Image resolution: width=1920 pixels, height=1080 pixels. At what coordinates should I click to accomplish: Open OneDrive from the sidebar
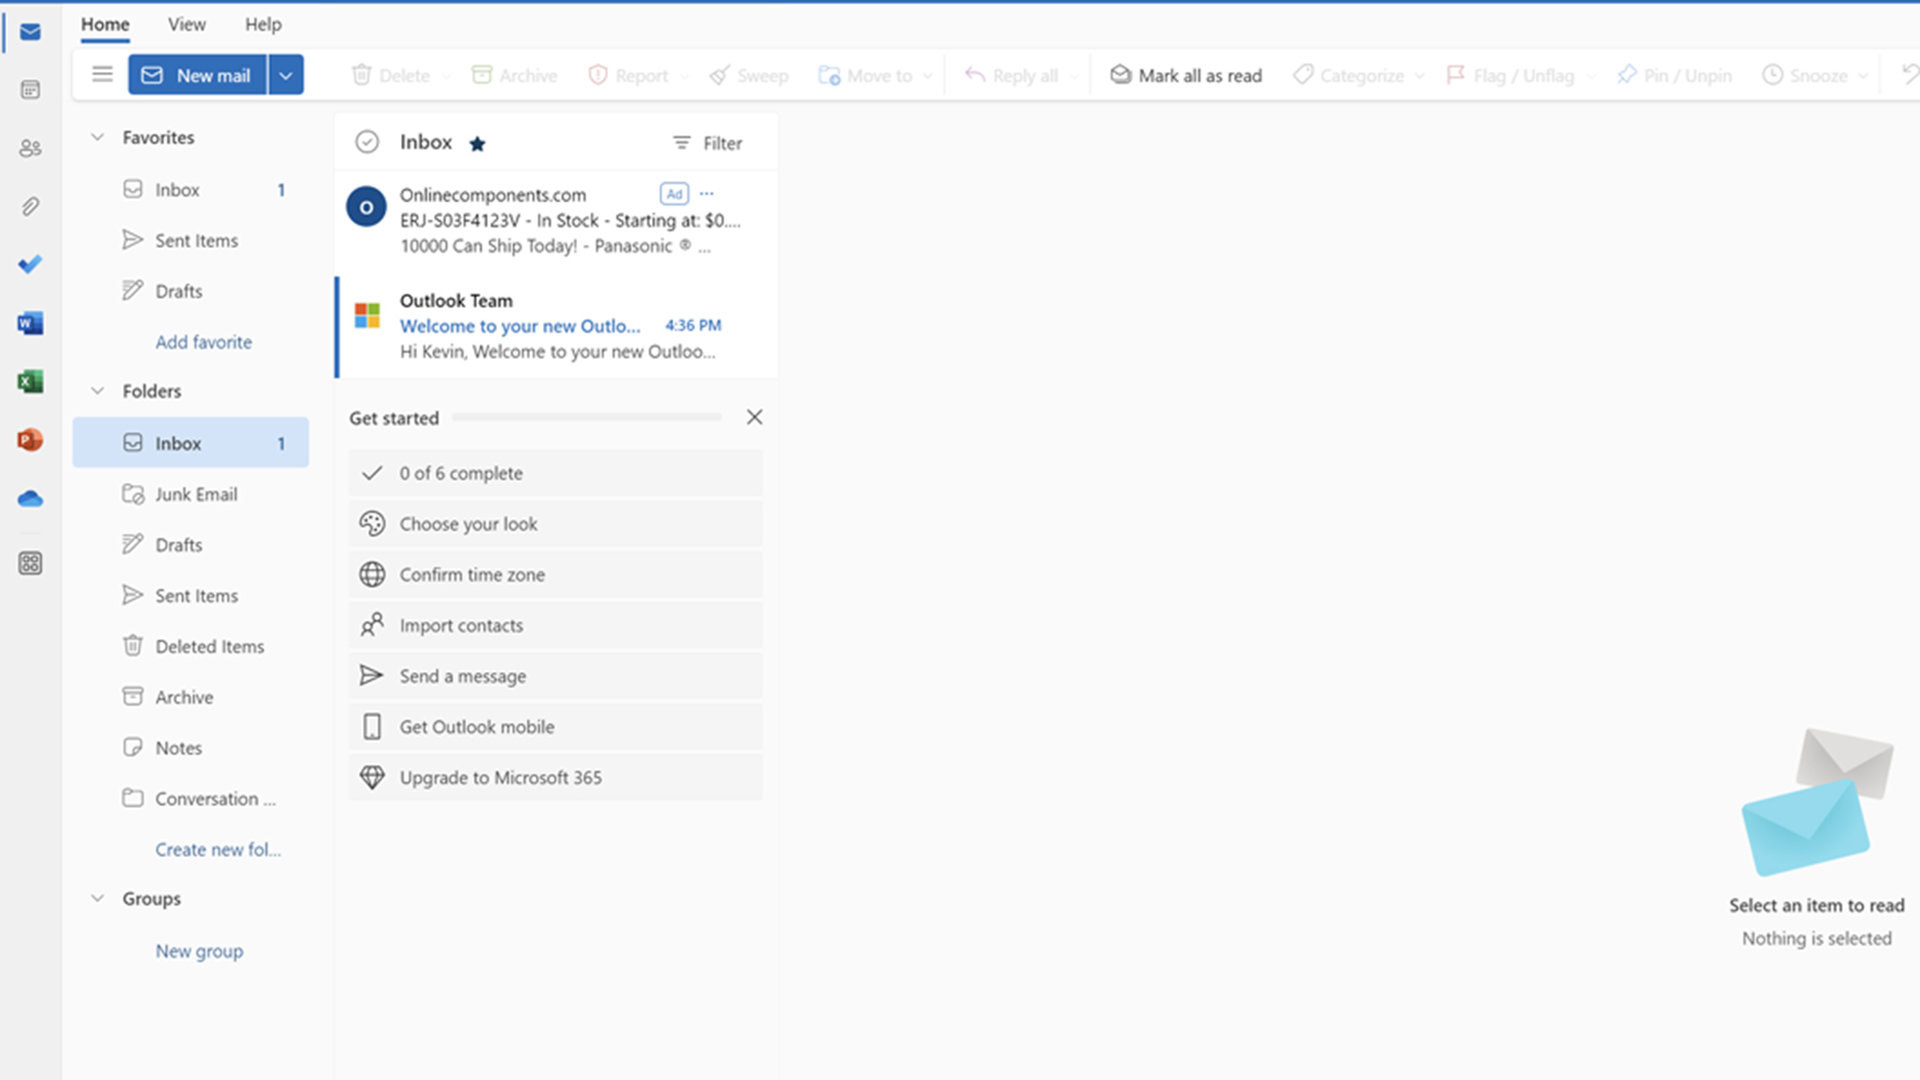[x=30, y=498]
